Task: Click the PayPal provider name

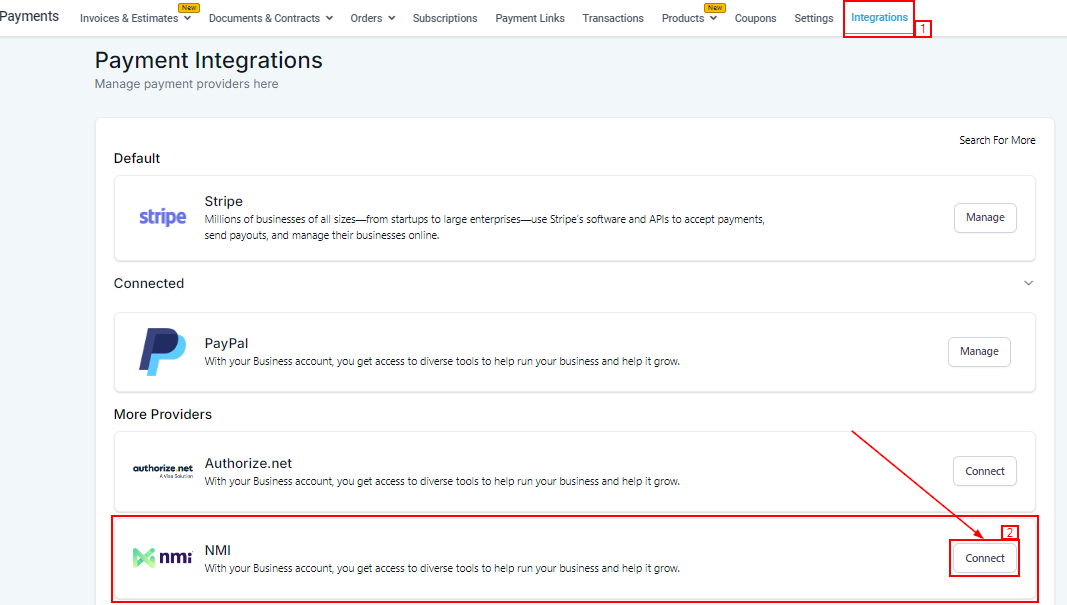Action: pyautogui.click(x=226, y=344)
